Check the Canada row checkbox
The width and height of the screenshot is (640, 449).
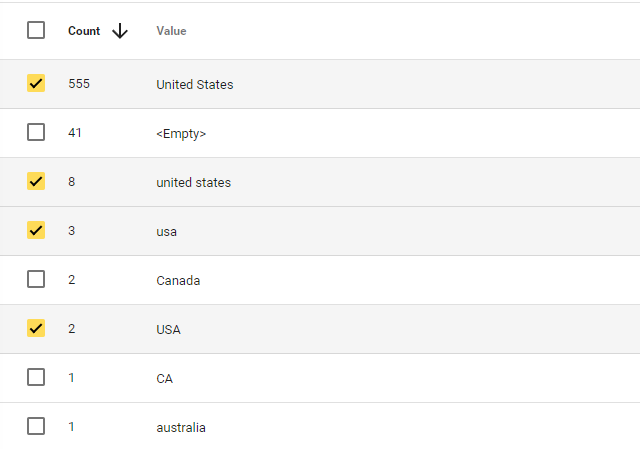[36, 279]
